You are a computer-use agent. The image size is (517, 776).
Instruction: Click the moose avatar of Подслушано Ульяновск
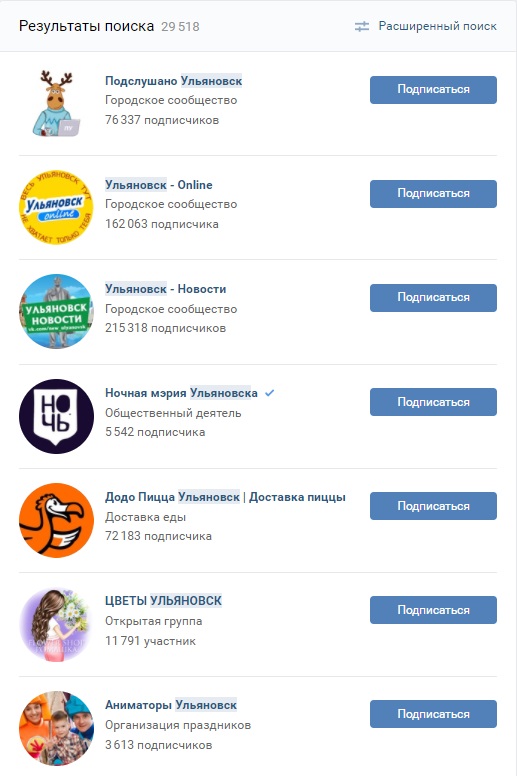(x=56, y=103)
